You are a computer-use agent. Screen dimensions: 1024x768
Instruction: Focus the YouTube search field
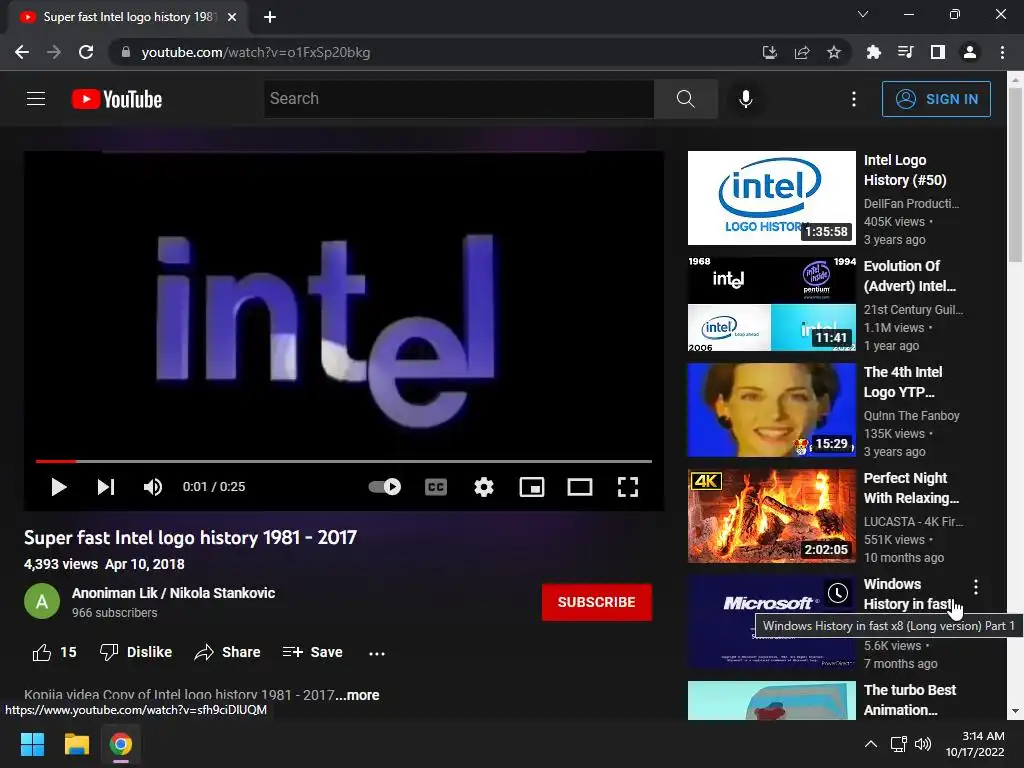458,99
